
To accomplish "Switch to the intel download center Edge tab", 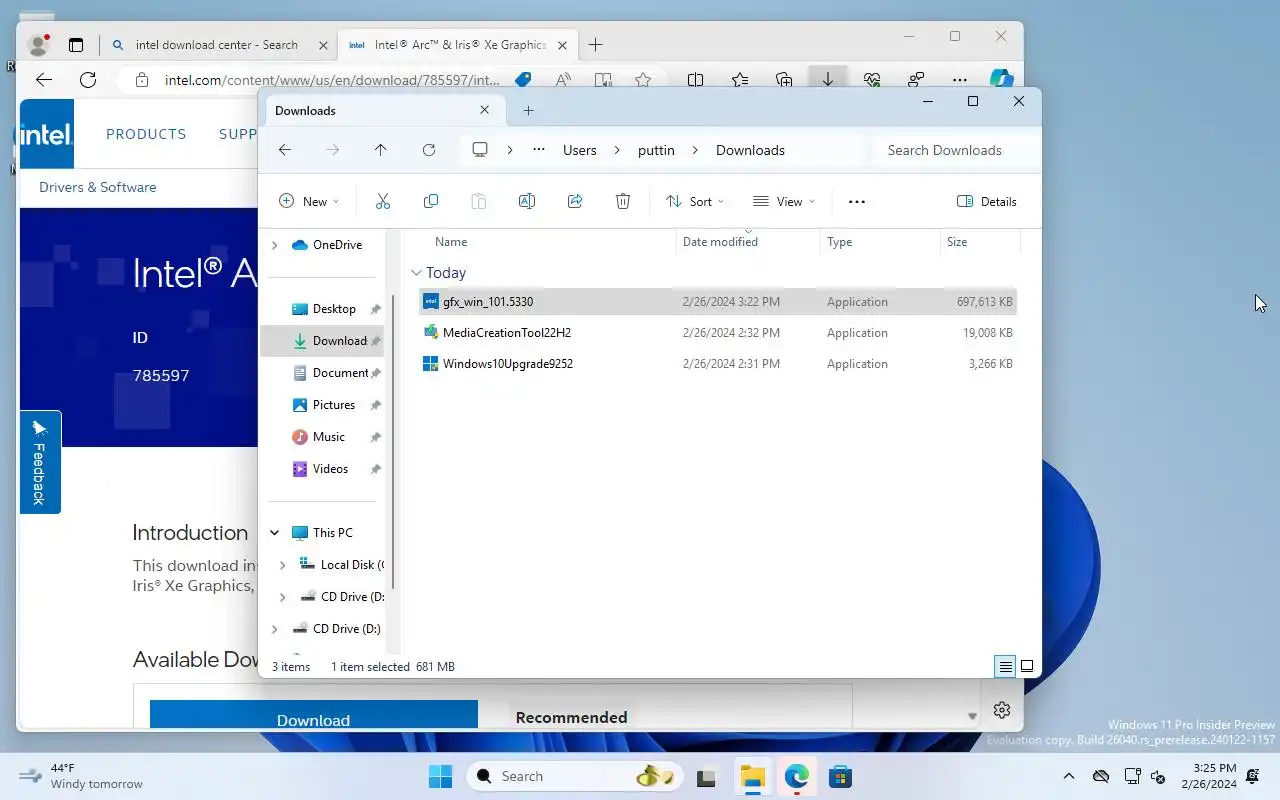I will click(x=218, y=45).
